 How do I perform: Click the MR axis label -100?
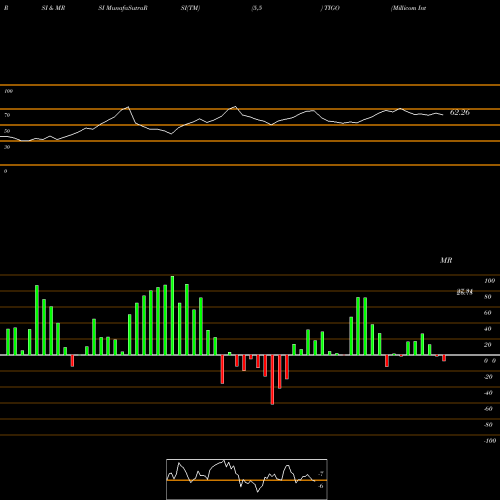(x=489, y=441)
